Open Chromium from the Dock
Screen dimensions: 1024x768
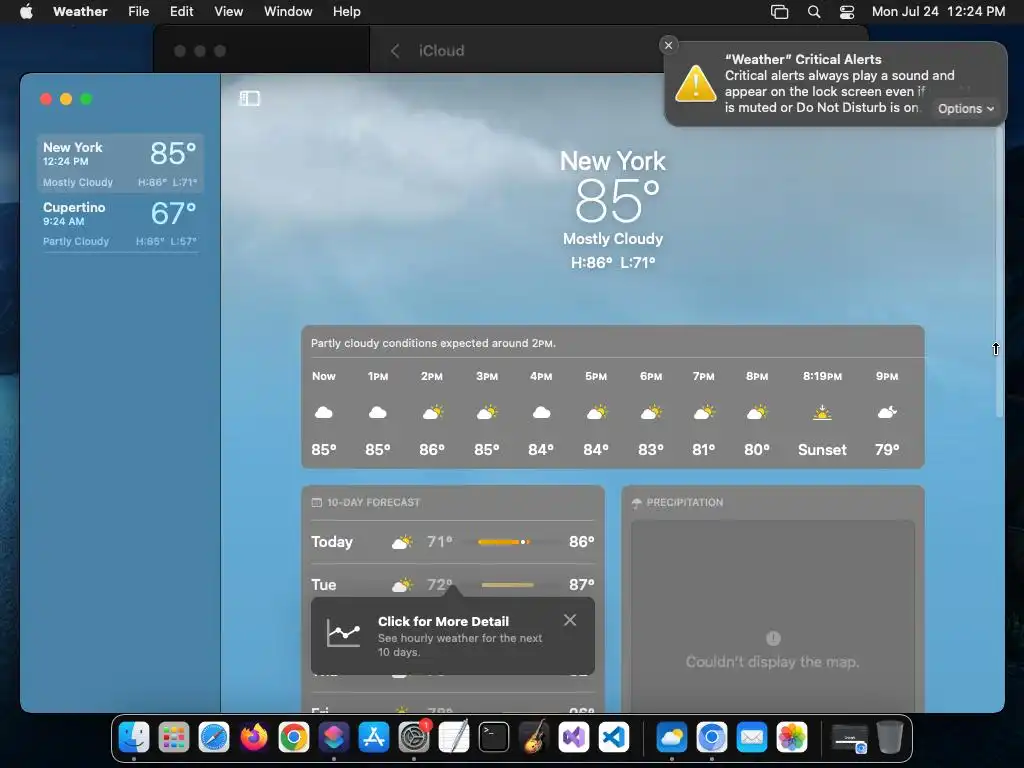[712, 737]
